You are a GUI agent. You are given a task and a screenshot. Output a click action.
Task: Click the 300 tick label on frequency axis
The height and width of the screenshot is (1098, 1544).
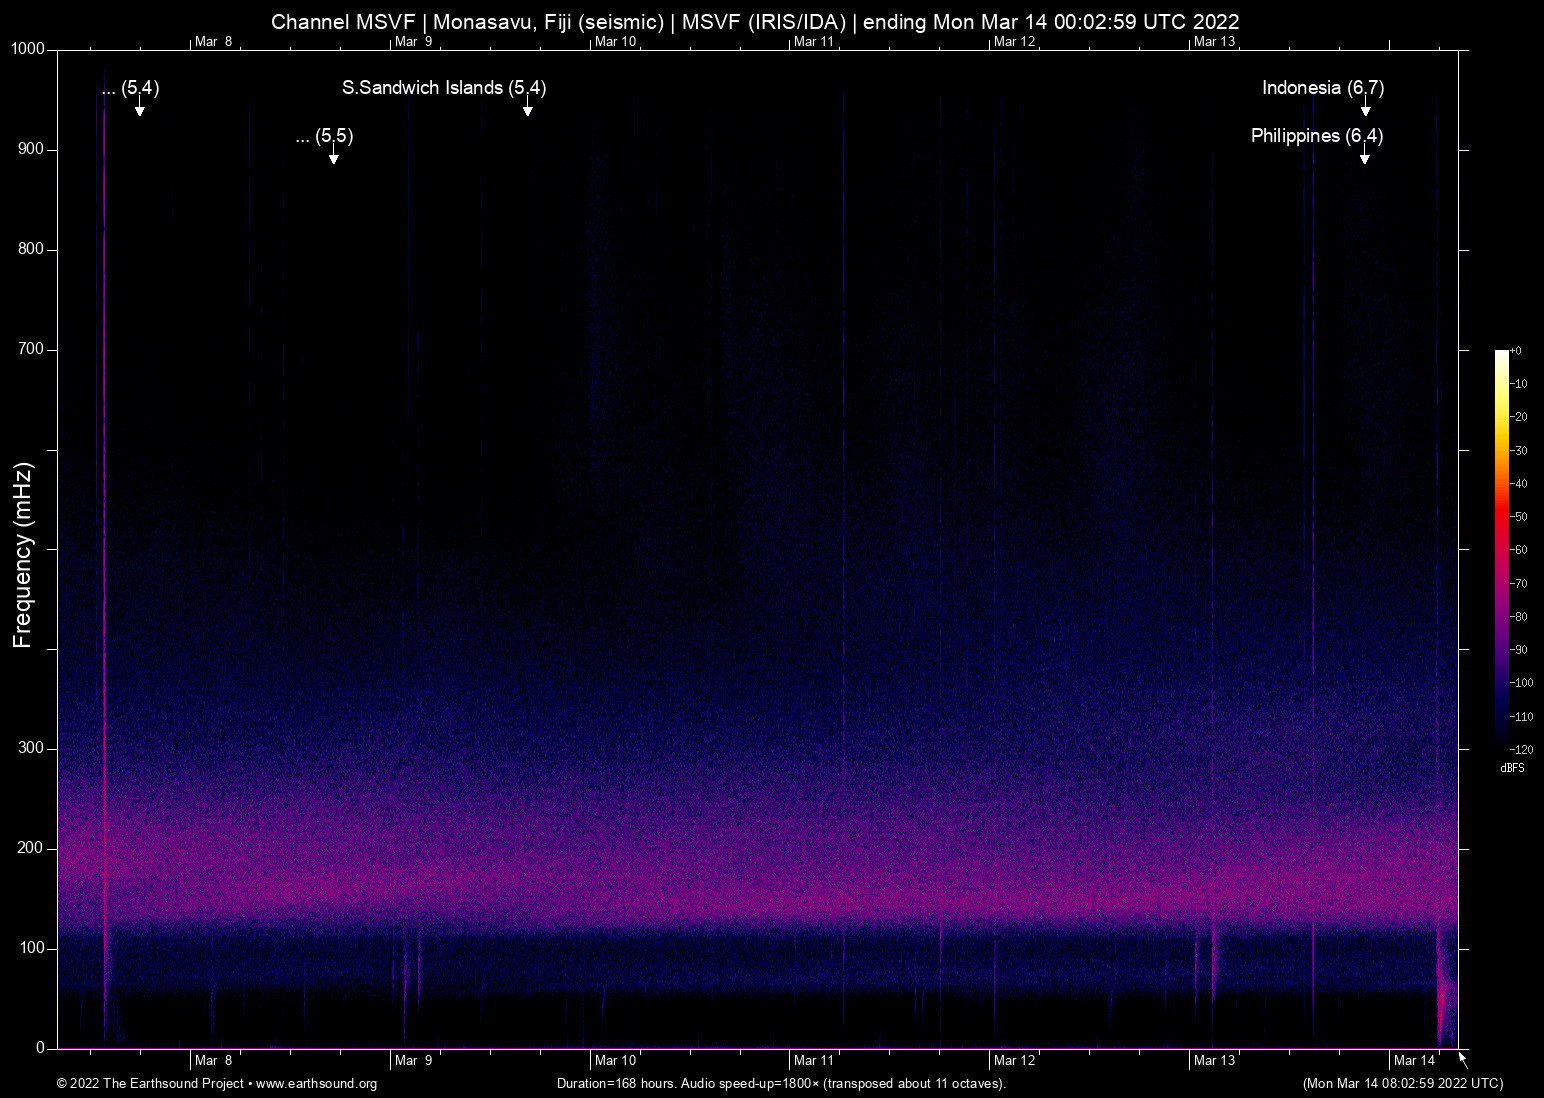31,748
